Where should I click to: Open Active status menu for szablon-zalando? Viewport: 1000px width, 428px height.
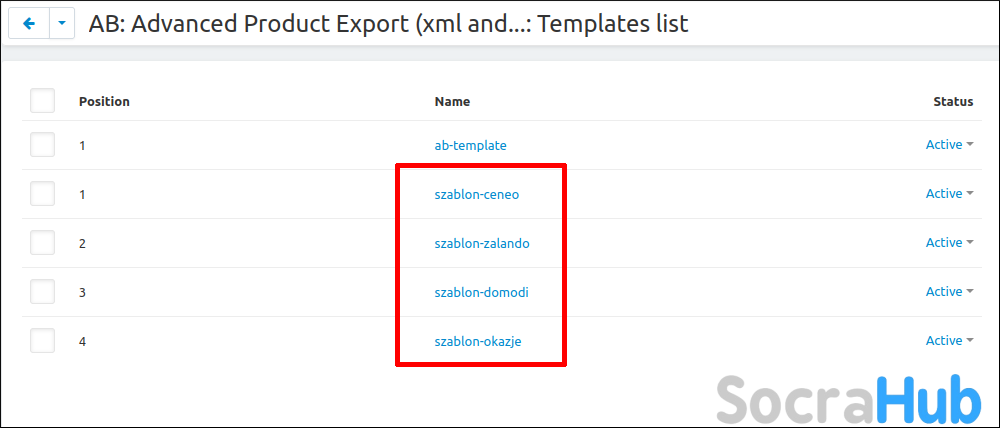[949, 243]
